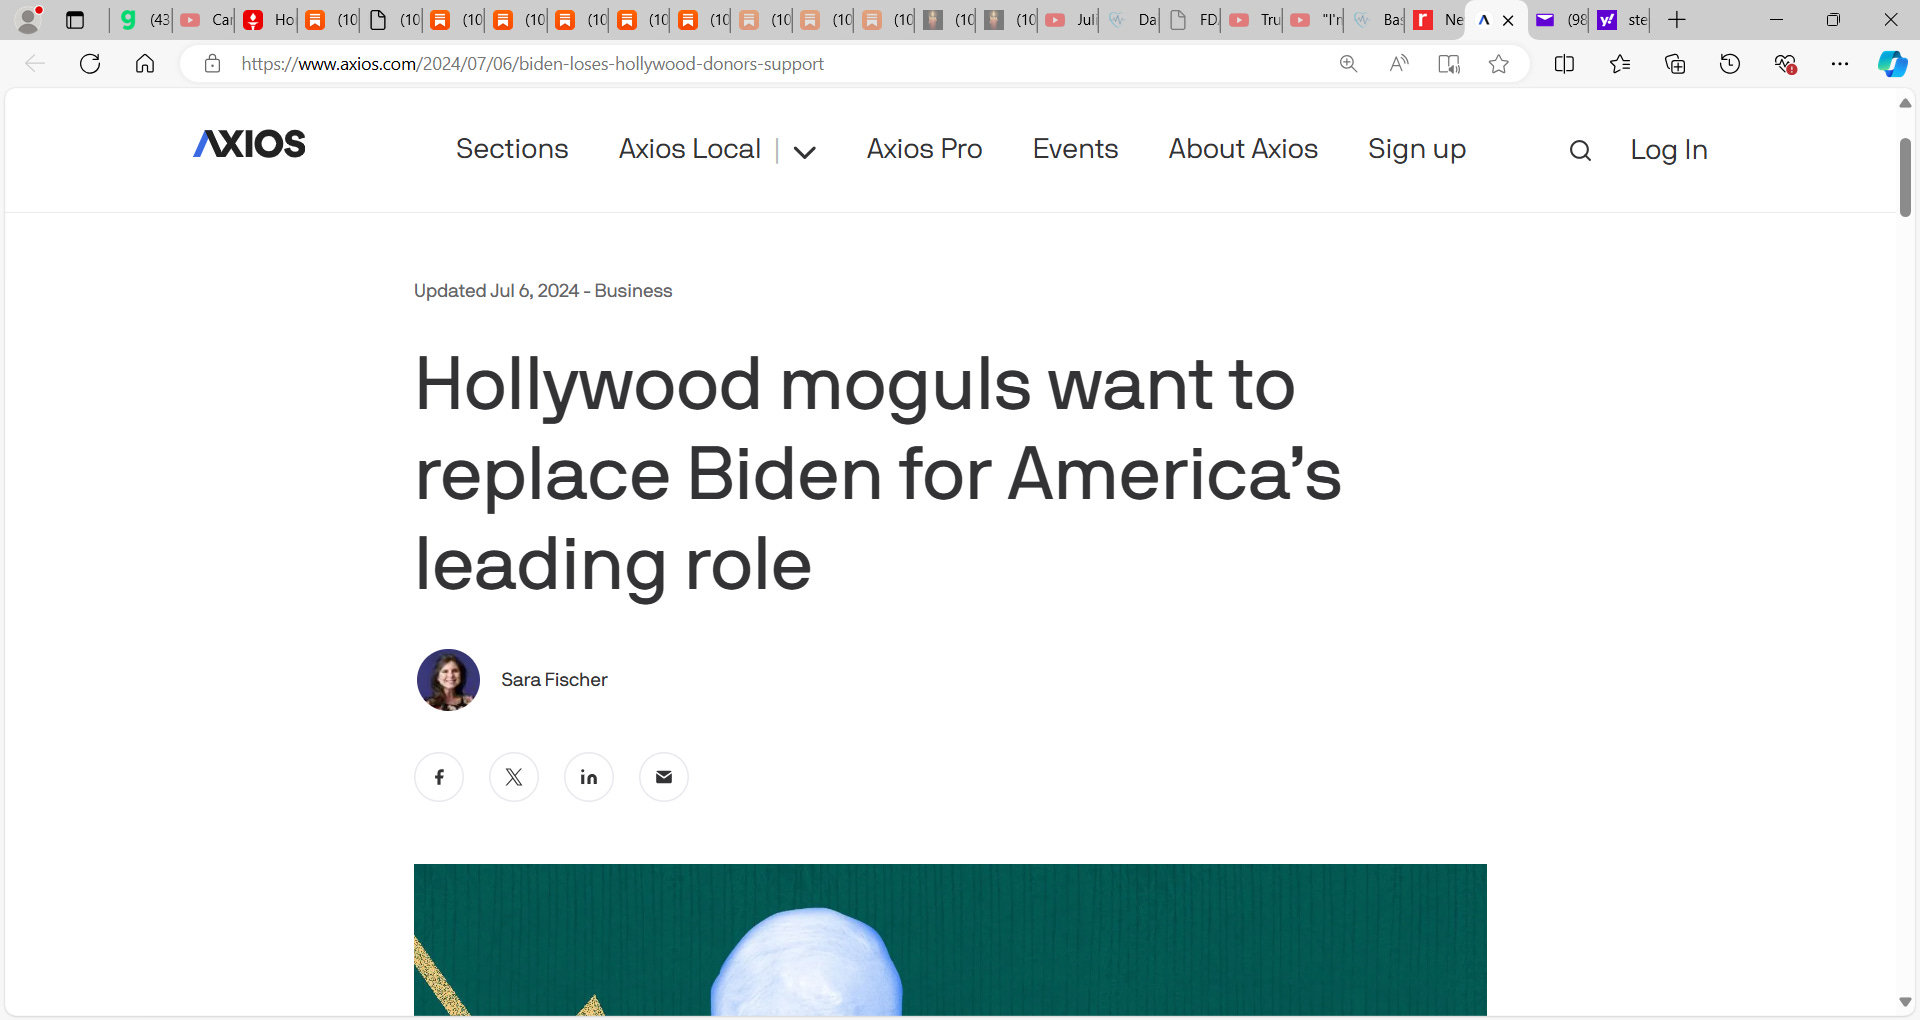Expand the Axios Local dropdown chevron
The width and height of the screenshot is (1920, 1020).
pyautogui.click(x=805, y=152)
